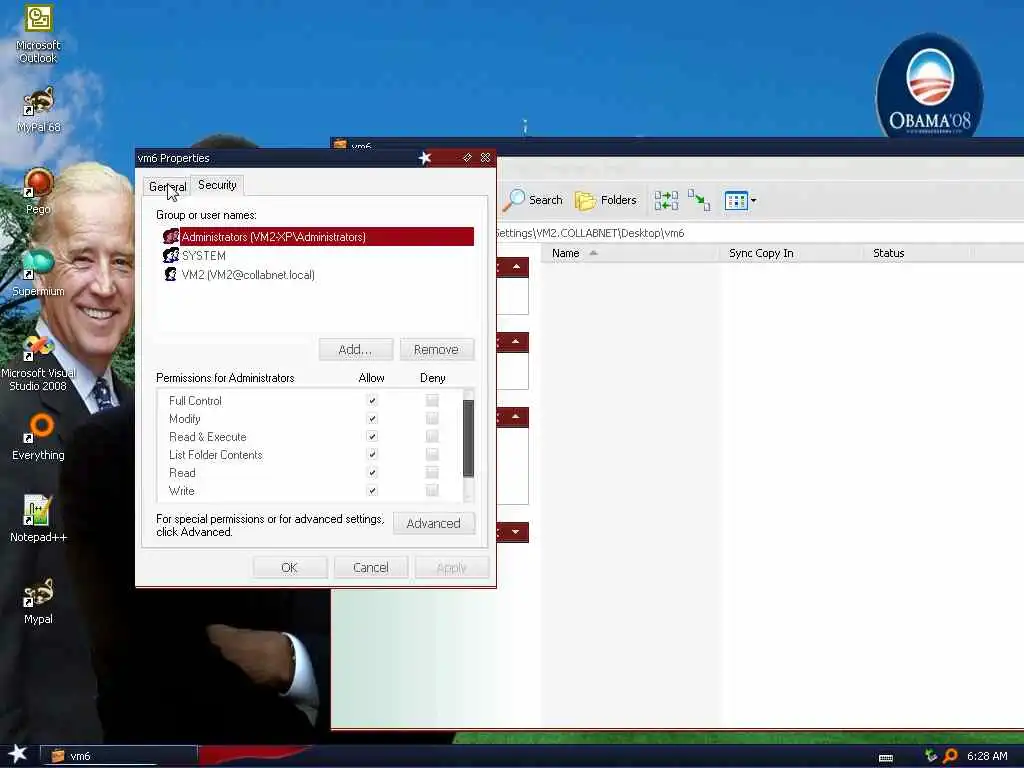
Task: Toggle Allow checkbox for Read
Action: pyautogui.click(x=372, y=472)
